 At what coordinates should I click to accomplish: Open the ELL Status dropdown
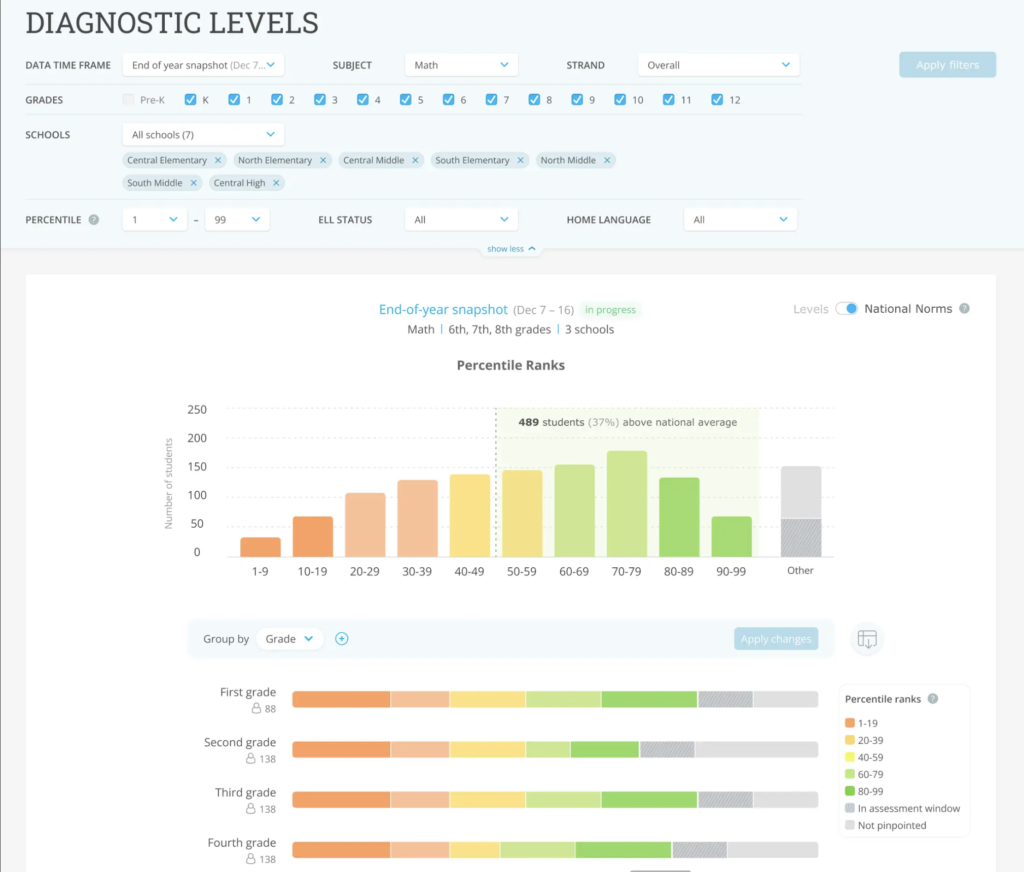tap(461, 219)
